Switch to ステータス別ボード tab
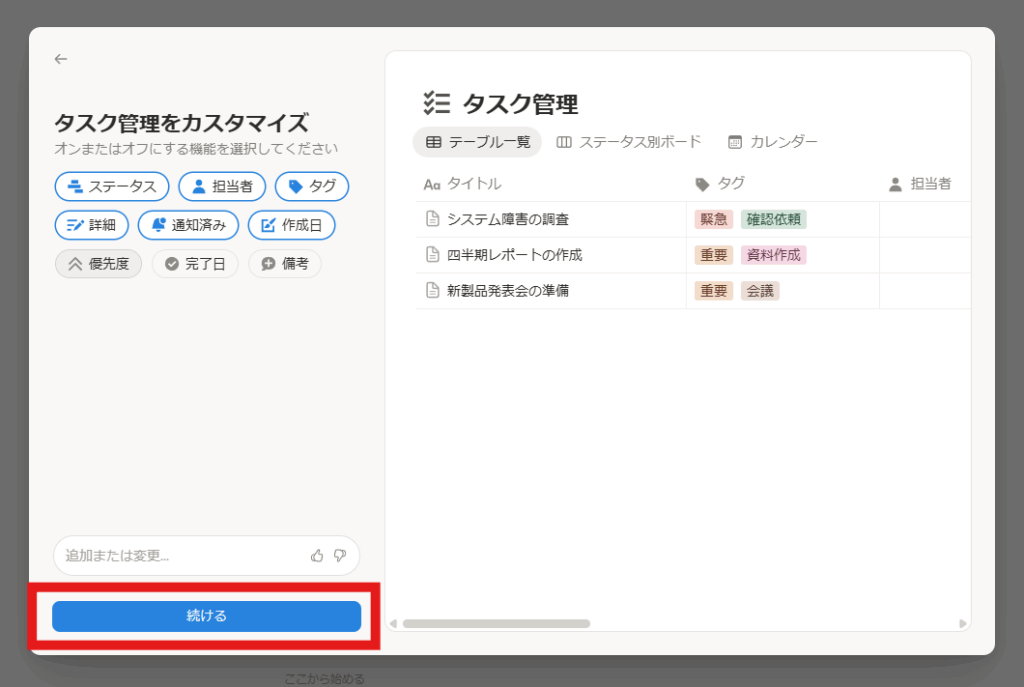 click(x=629, y=142)
